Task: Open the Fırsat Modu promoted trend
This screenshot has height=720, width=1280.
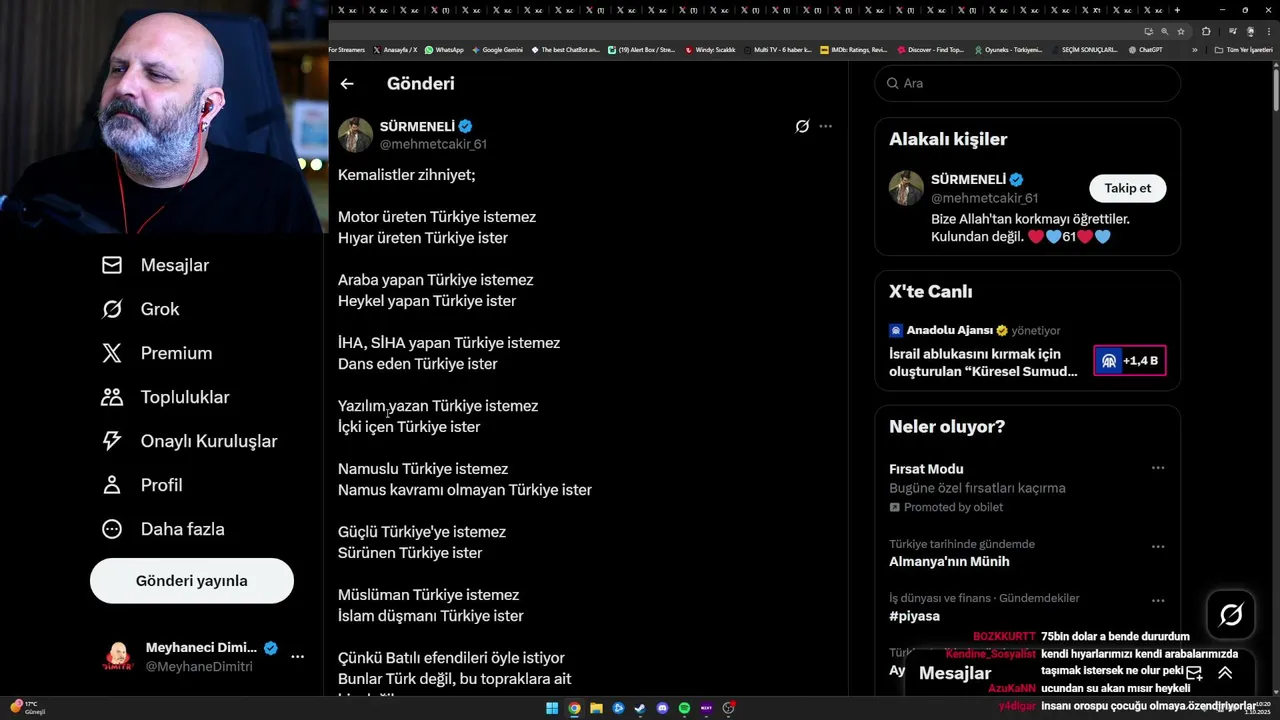Action: pos(926,469)
